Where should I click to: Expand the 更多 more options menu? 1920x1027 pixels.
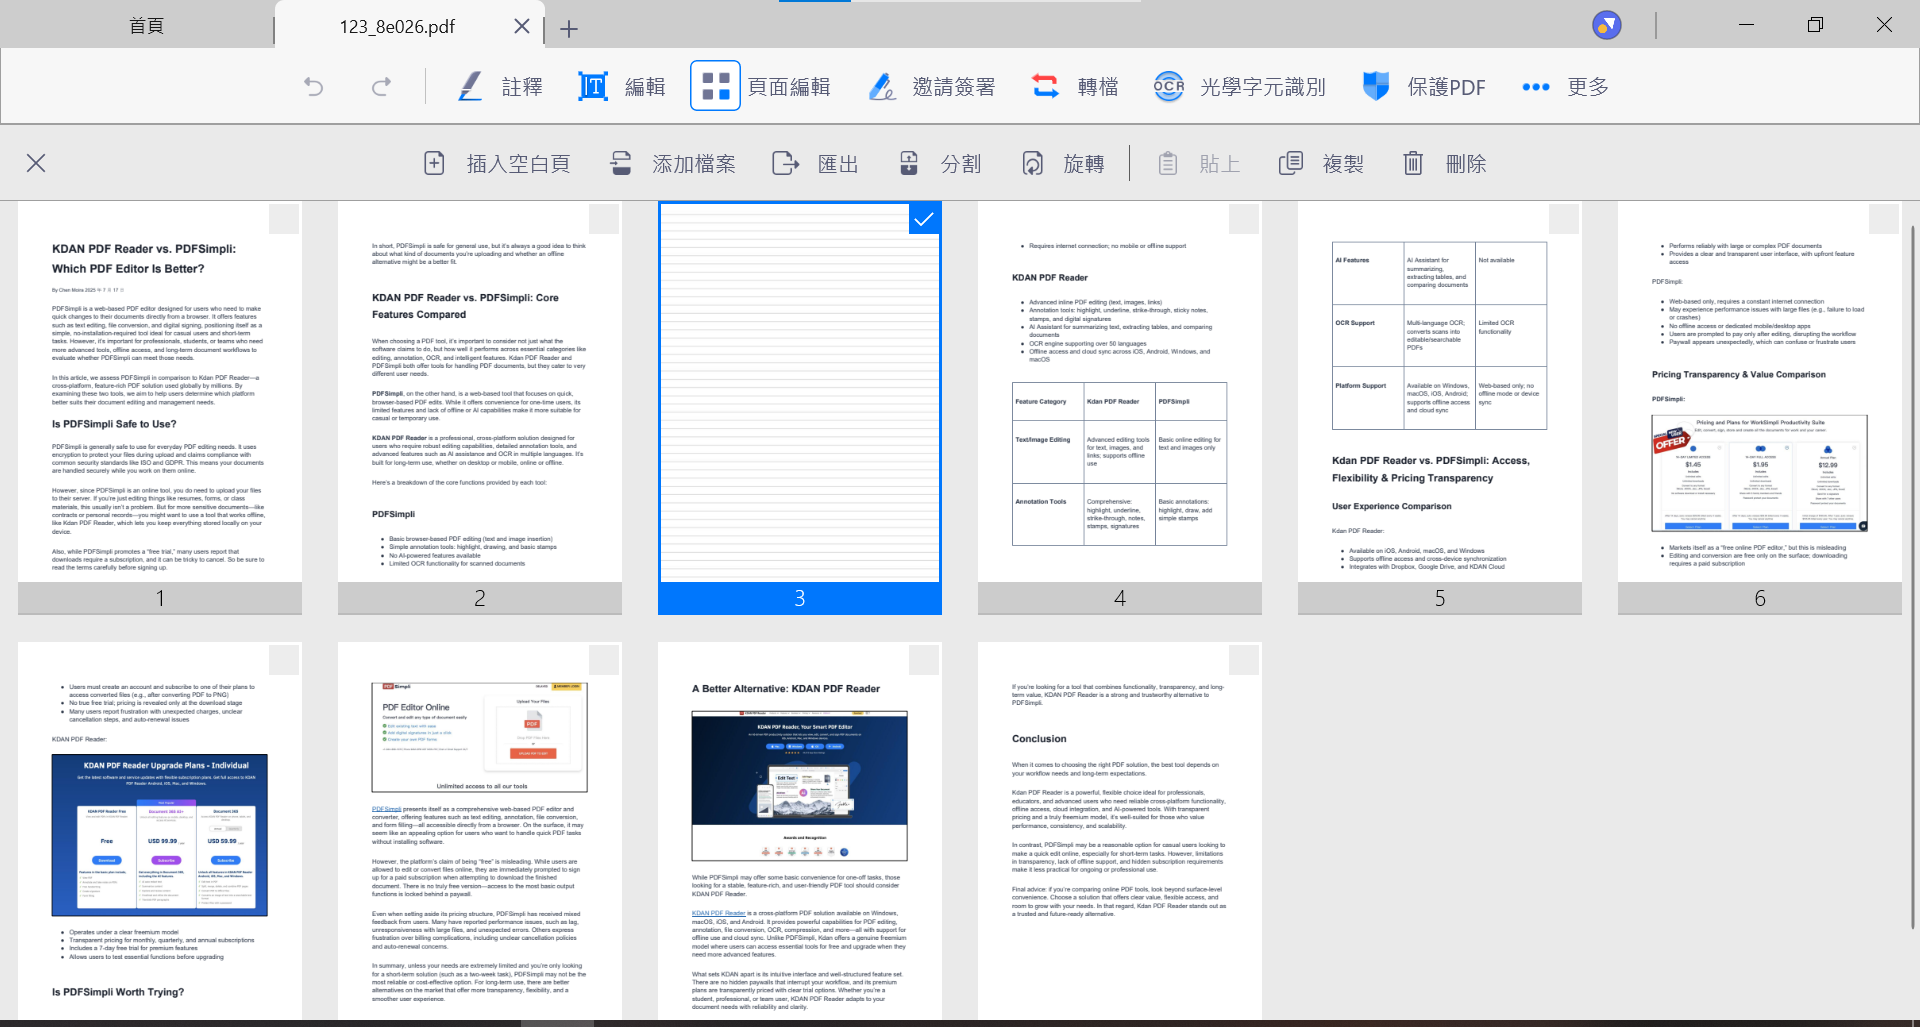pyautogui.click(x=1565, y=87)
